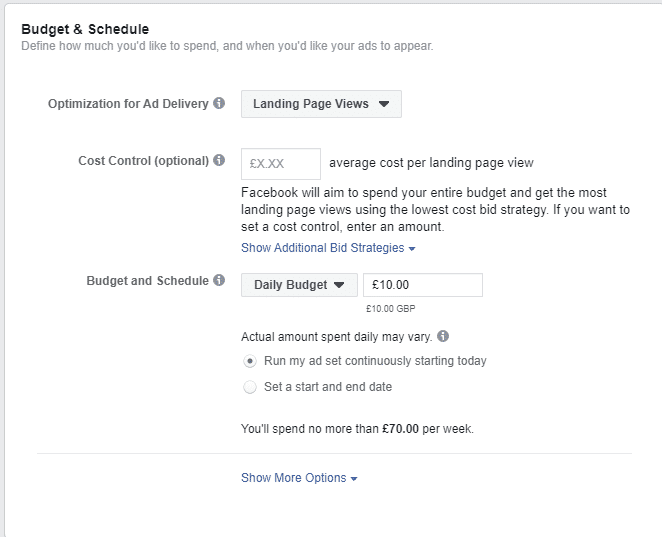The image size is (662, 537).
Task: Click the 'Budget & Schedule' section heading
Action: [x=85, y=29]
